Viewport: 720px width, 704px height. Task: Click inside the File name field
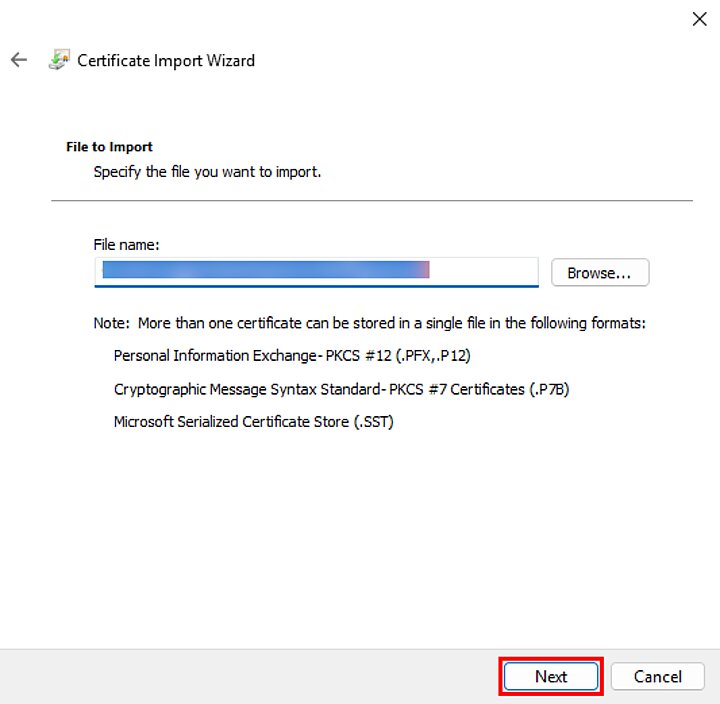tap(316, 272)
